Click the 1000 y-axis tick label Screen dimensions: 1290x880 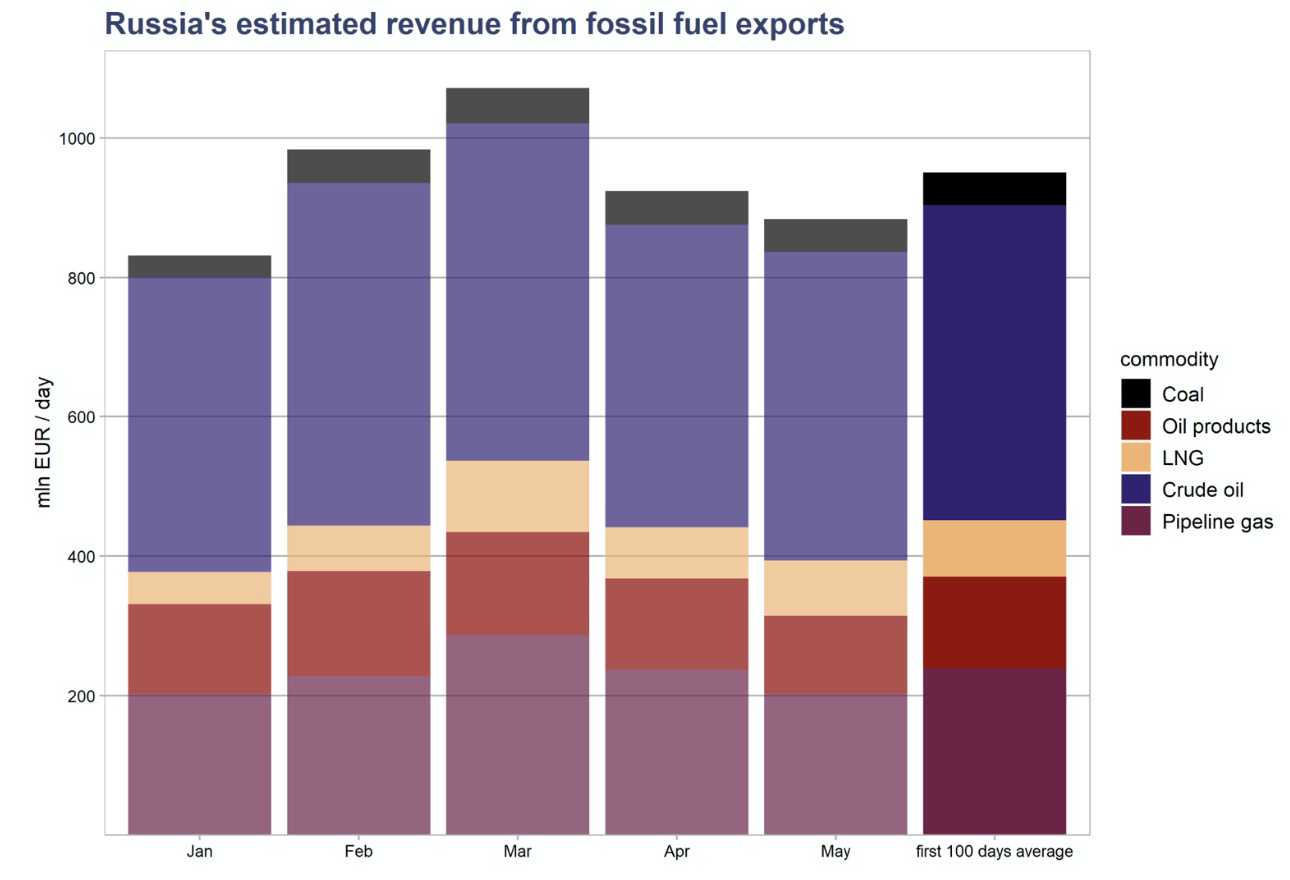tap(79, 138)
